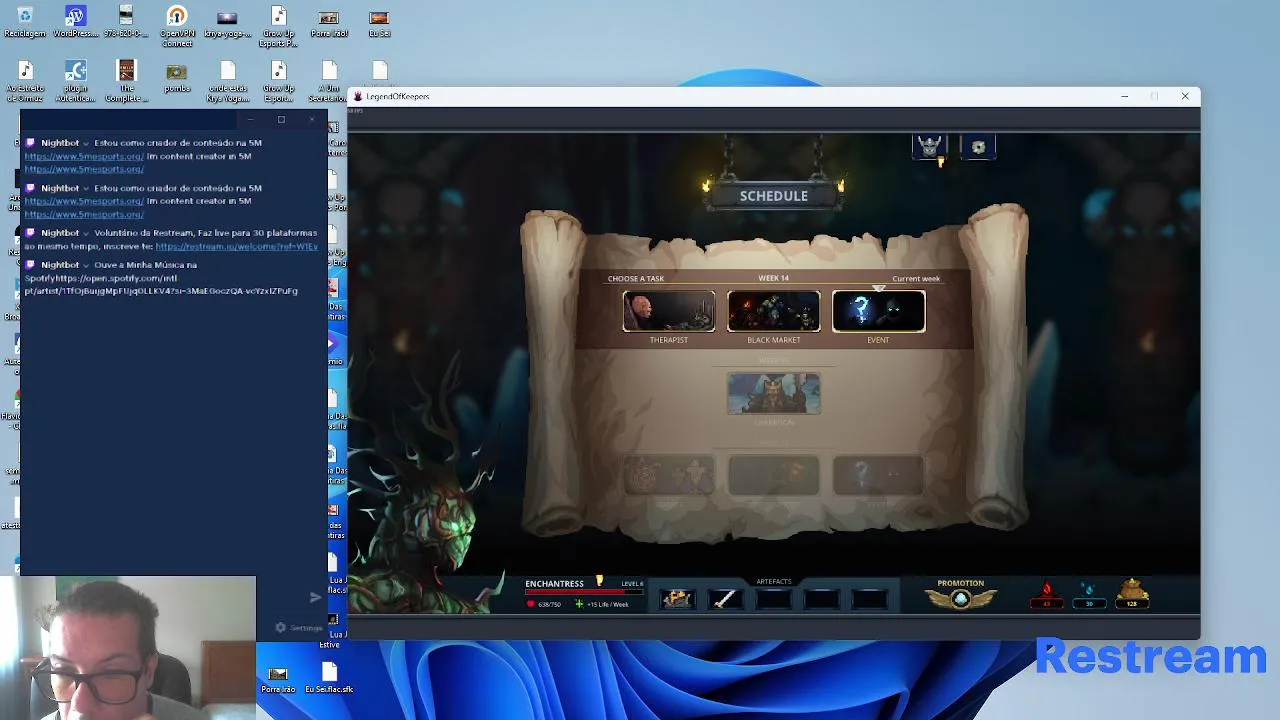Open the WordPress desktop shortcut
The height and width of the screenshot is (720, 1280).
(76, 22)
